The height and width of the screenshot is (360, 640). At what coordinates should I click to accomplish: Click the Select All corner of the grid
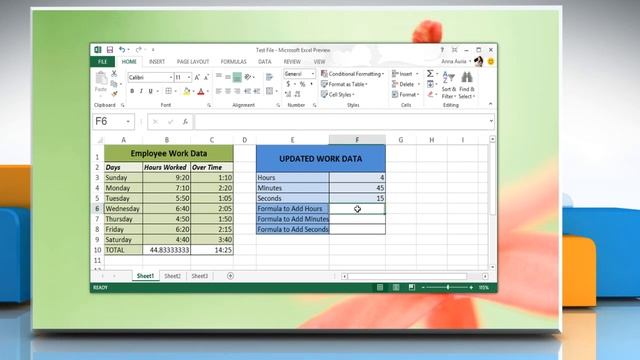99,140
